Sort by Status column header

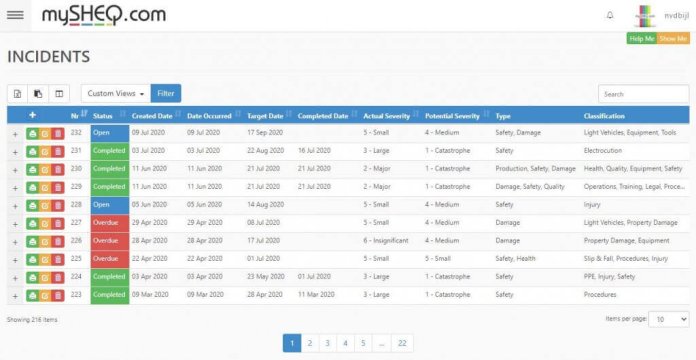(x=109, y=115)
